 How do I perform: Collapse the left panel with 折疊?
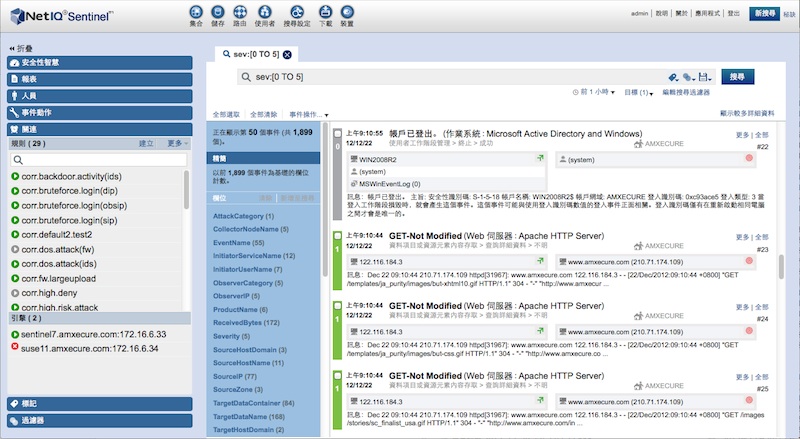point(21,48)
